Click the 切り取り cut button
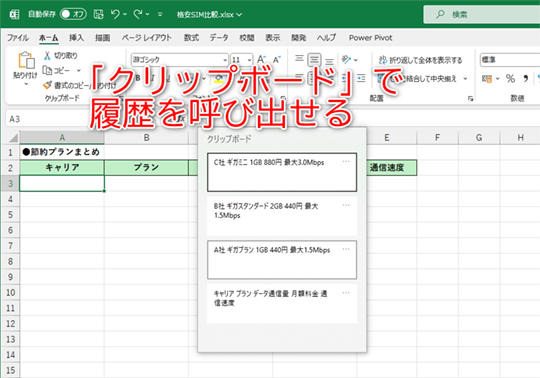 61,55
